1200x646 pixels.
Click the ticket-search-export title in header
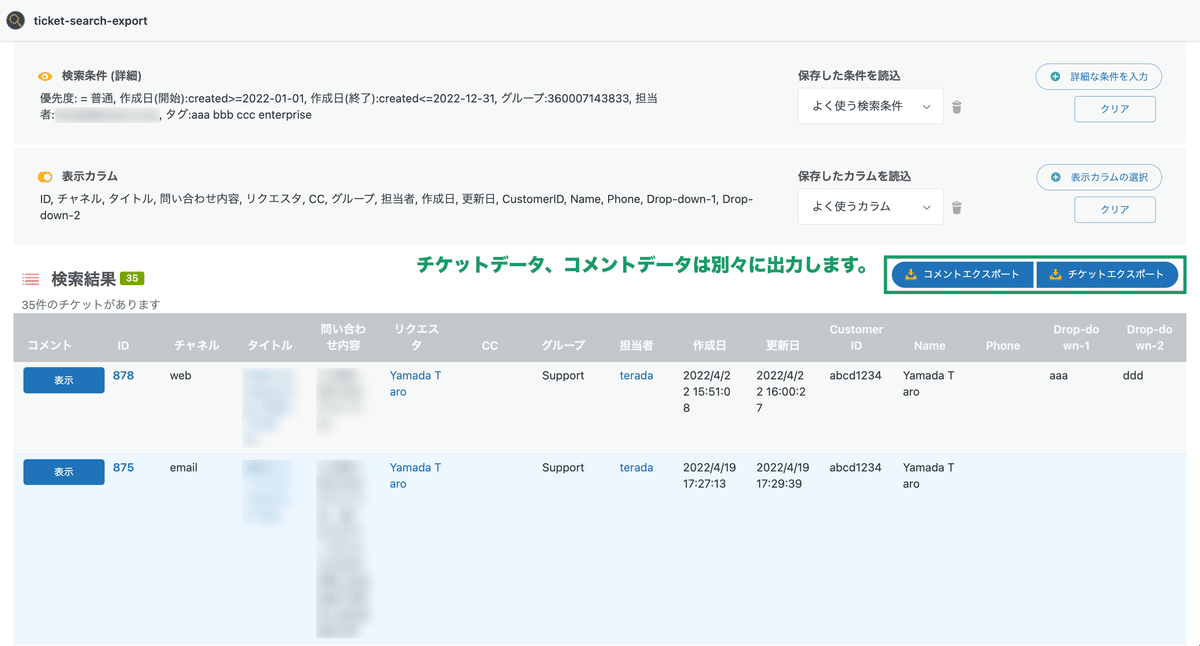[90, 20]
